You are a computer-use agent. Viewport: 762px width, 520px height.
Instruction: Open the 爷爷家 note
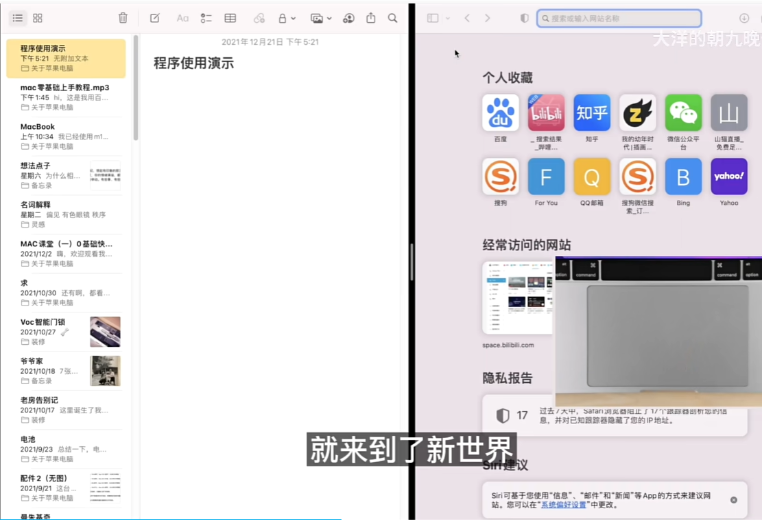click(66, 371)
